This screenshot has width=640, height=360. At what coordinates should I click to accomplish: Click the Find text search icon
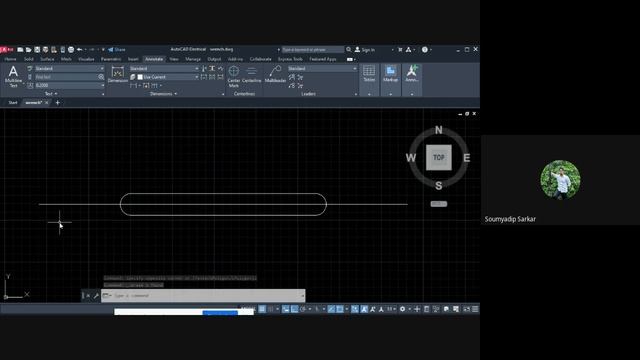pyautogui.click(x=101, y=77)
